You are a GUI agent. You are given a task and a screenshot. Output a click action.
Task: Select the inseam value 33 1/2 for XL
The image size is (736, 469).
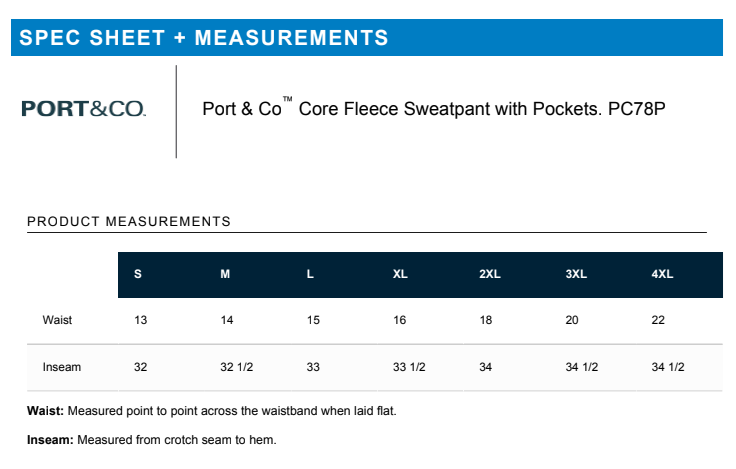click(x=409, y=367)
